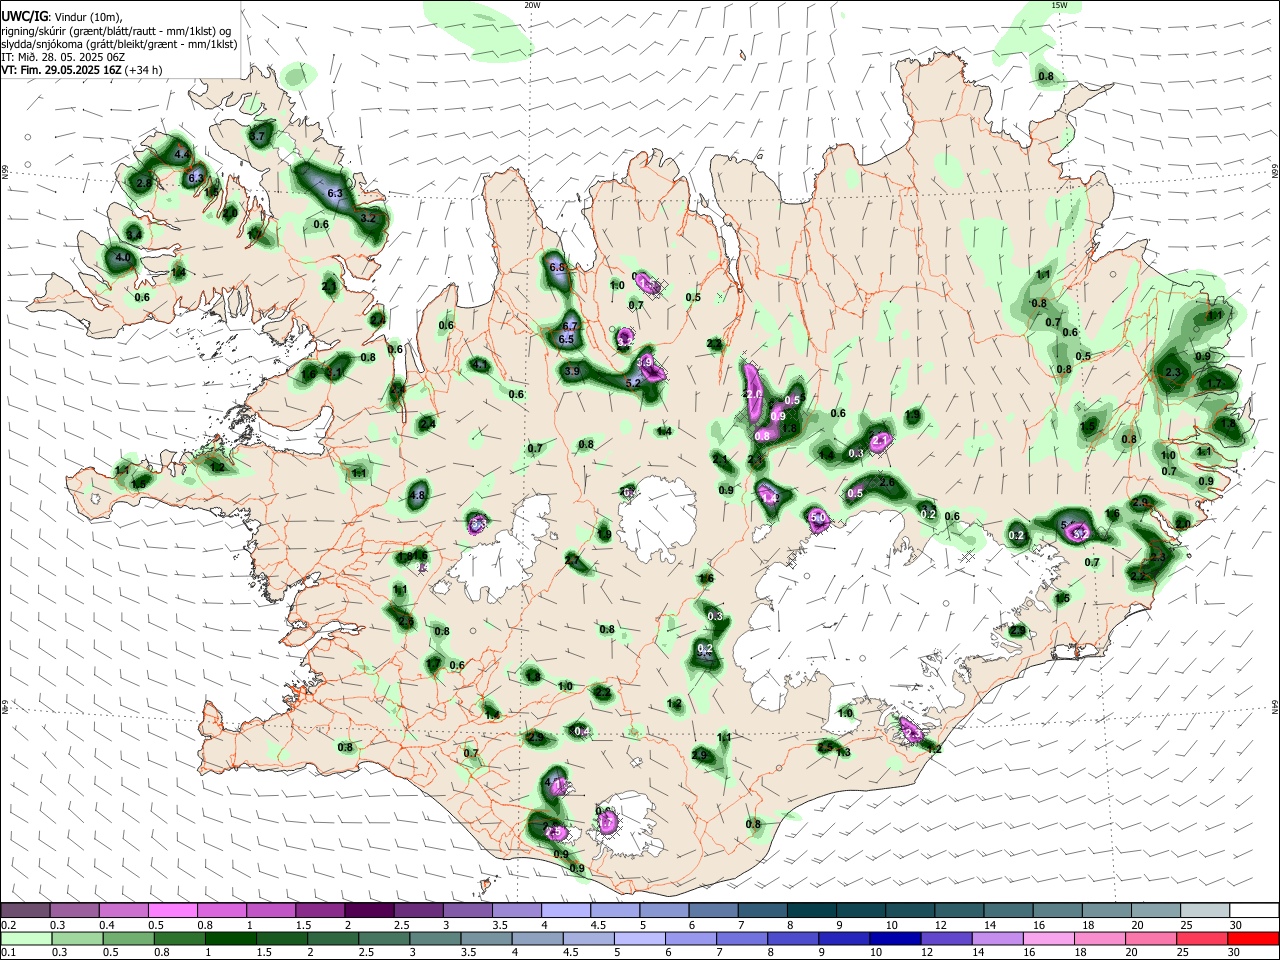Screen dimensions: 1280x960
Task: Click the 'slydda/snjókoma' legend description line
Action: point(118,44)
